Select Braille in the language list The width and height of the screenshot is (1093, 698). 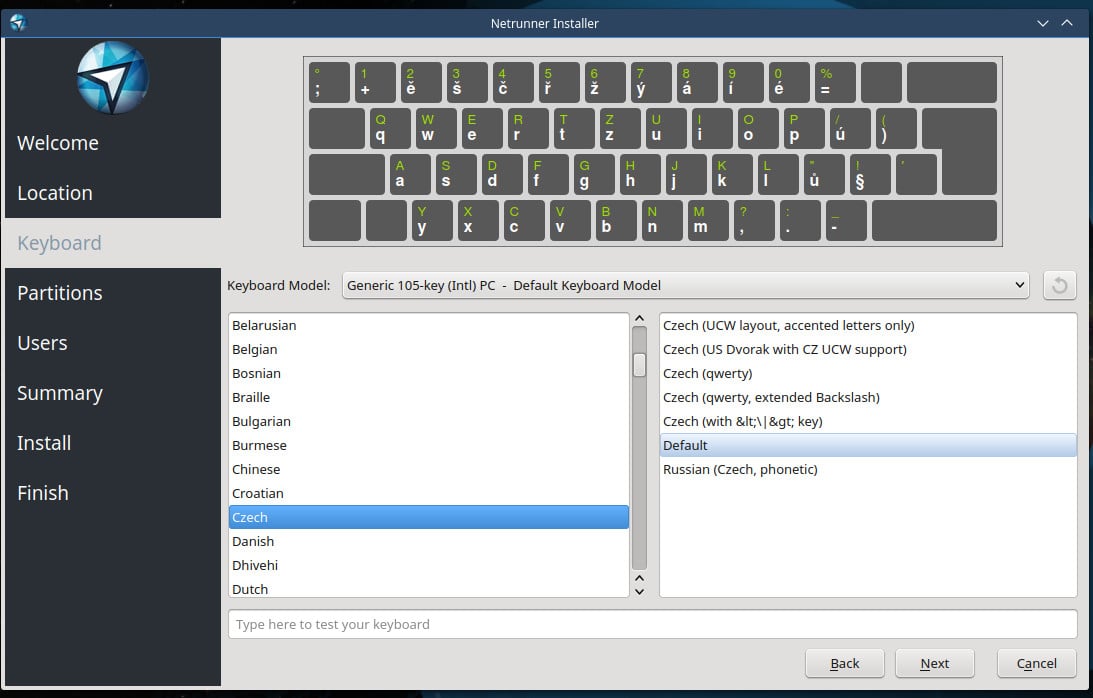[429, 397]
